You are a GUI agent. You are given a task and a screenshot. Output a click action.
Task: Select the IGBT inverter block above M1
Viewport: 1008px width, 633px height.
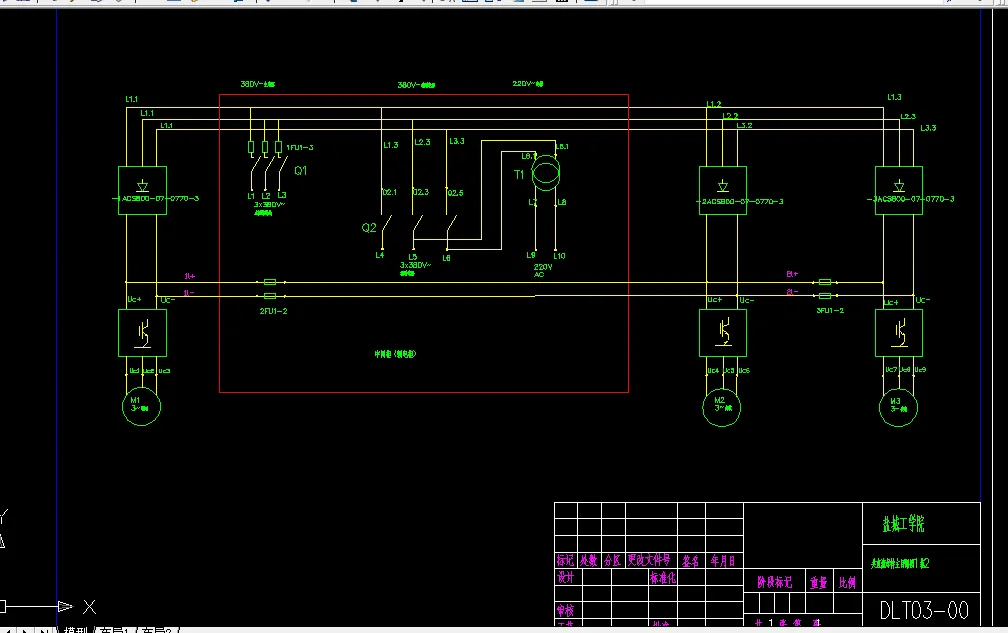click(x=143, y=333)
